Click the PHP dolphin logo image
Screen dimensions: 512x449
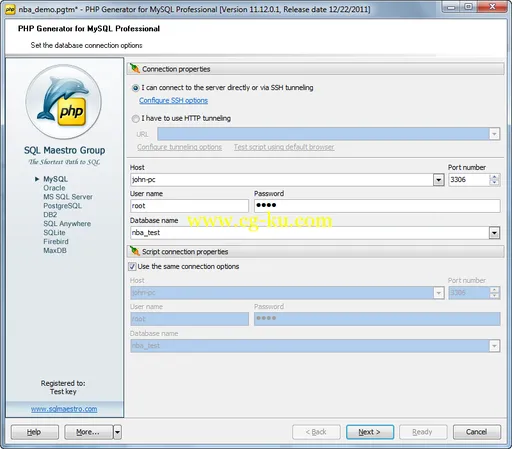pyautogui.click(x=64, y=102)
